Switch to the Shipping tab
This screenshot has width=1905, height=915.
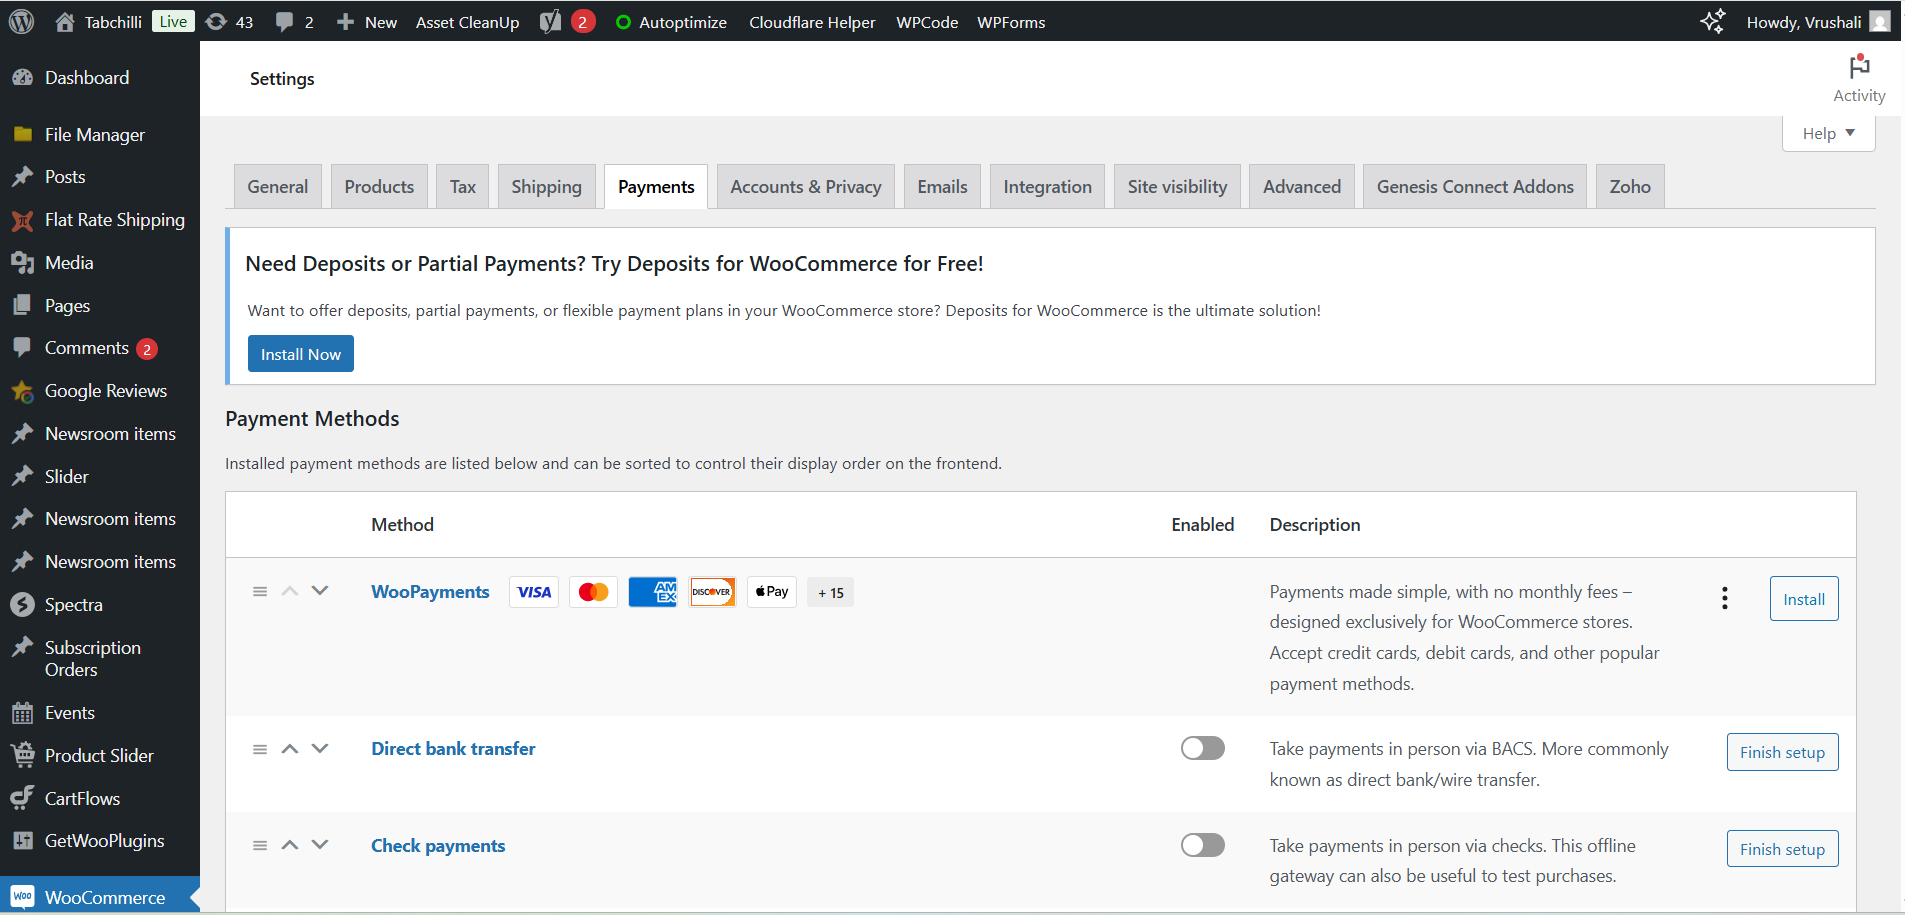[x=546, y=187]
